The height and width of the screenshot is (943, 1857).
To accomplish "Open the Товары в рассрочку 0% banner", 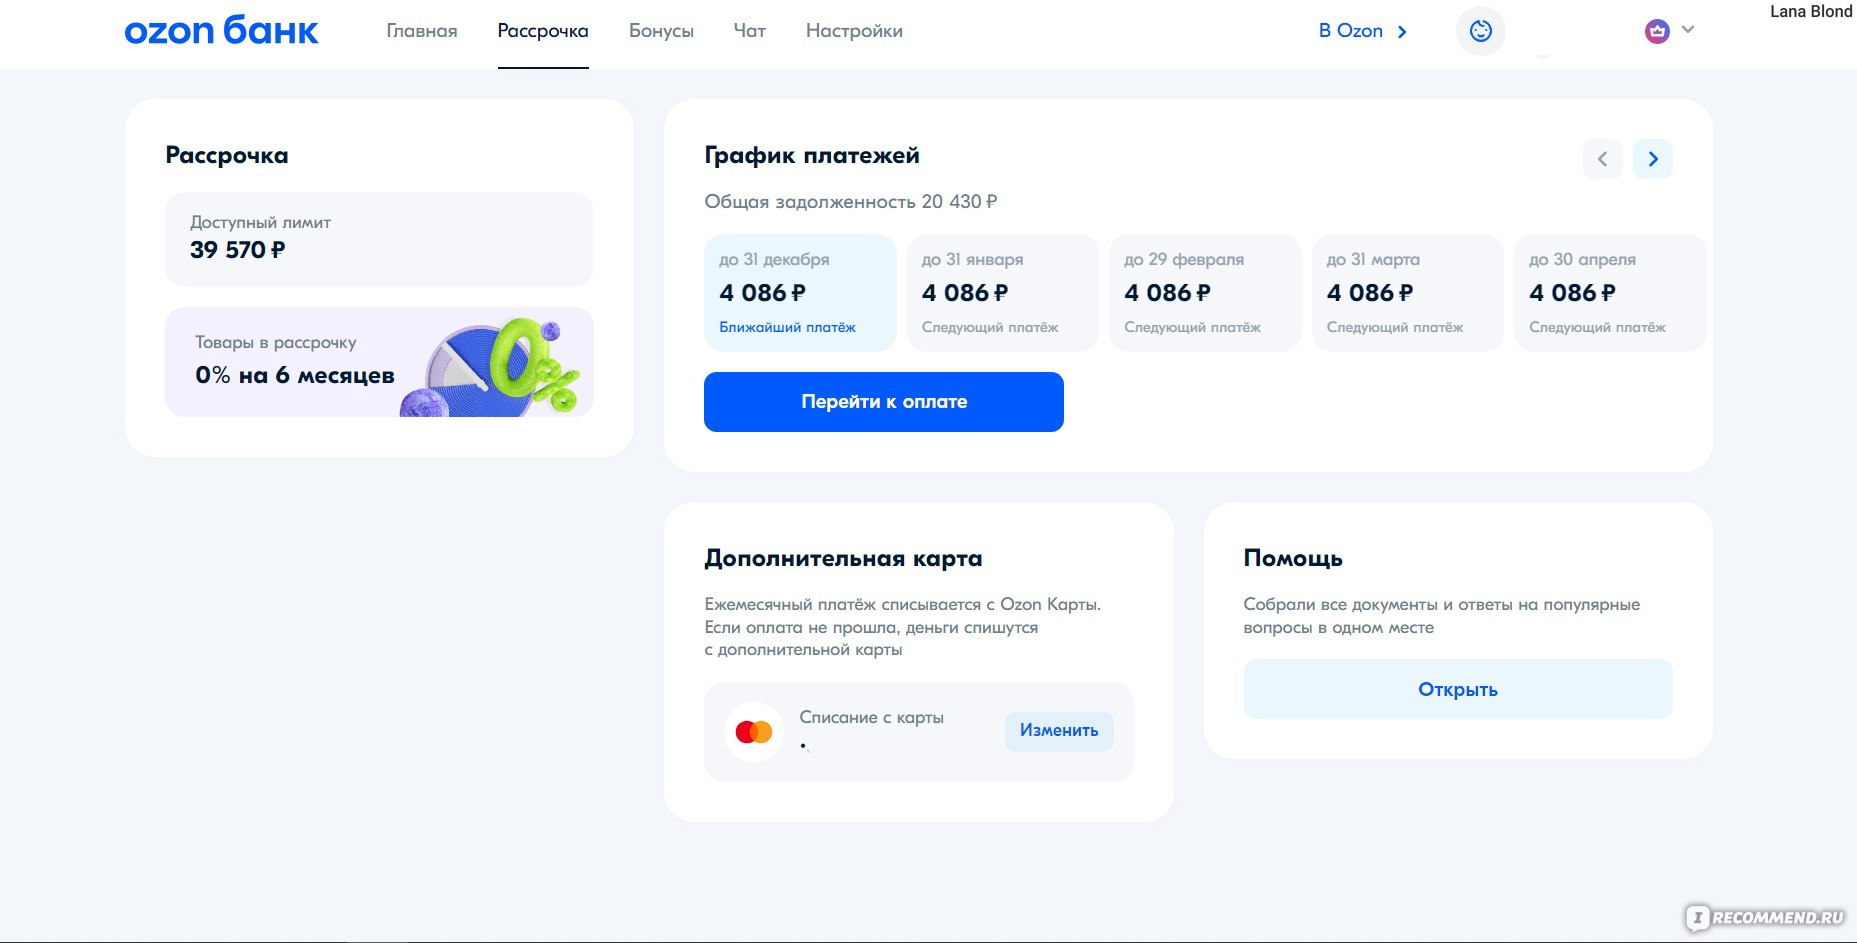I will tap(379, 362).
